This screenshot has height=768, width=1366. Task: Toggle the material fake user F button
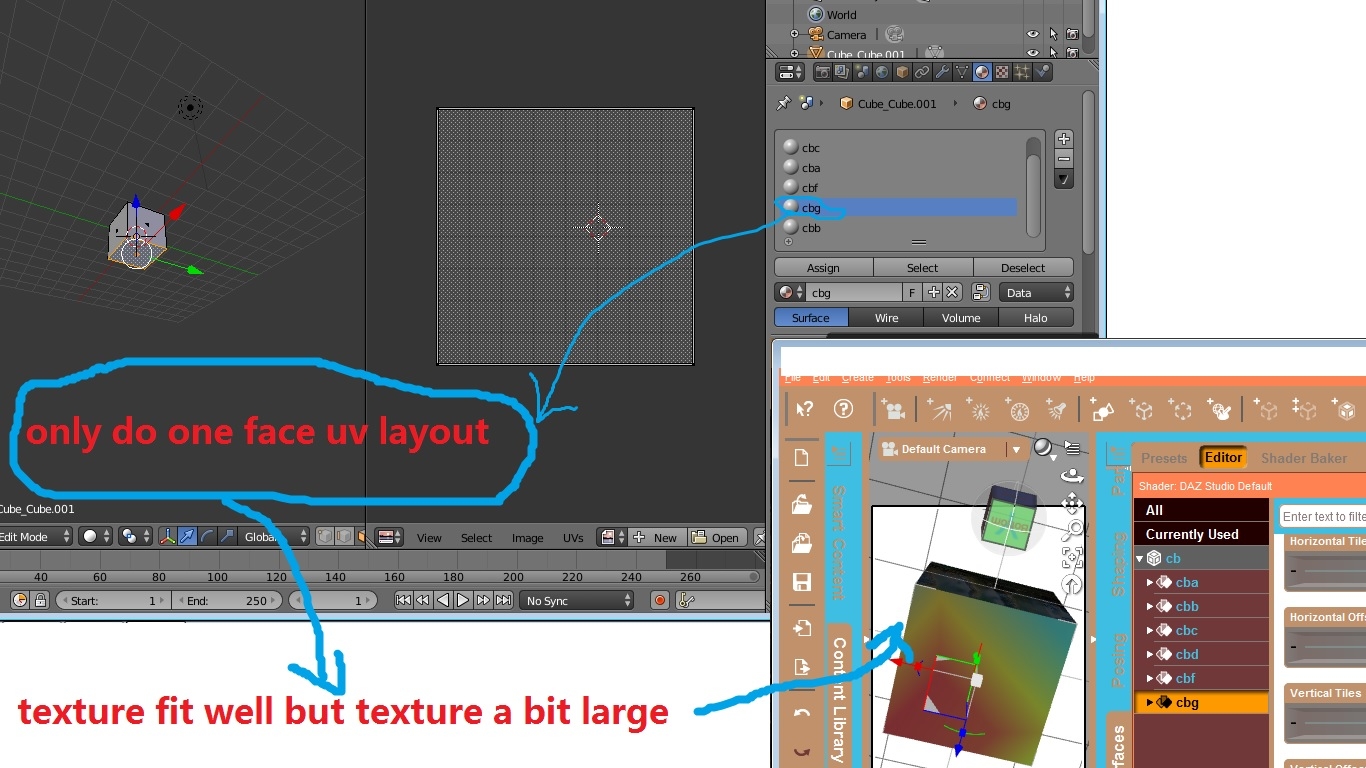pyautogui.click(x=911, y=293)
